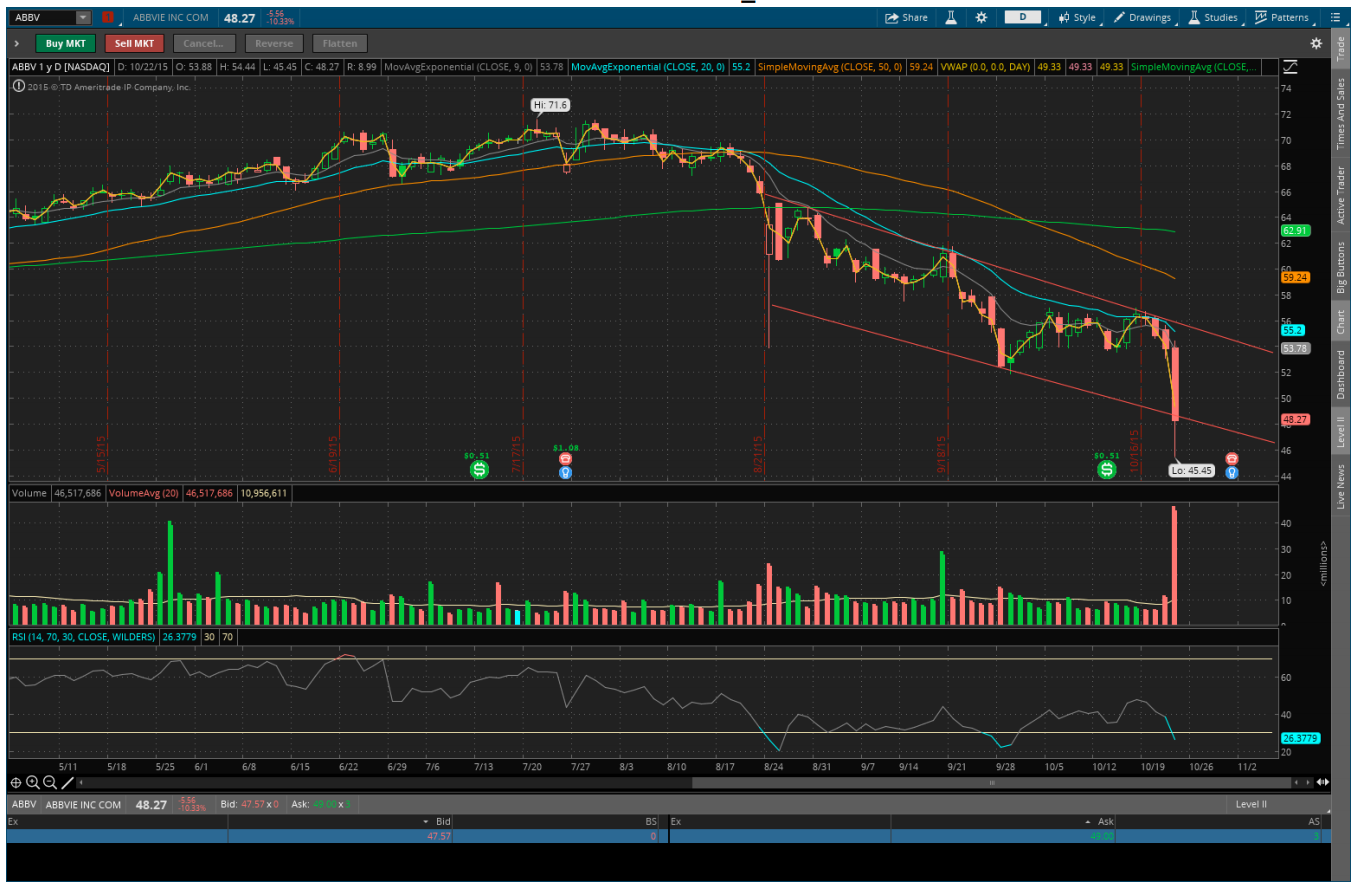
Task: Expand the symbol selector dropdown arrow
Action: [x=83, y=17]
